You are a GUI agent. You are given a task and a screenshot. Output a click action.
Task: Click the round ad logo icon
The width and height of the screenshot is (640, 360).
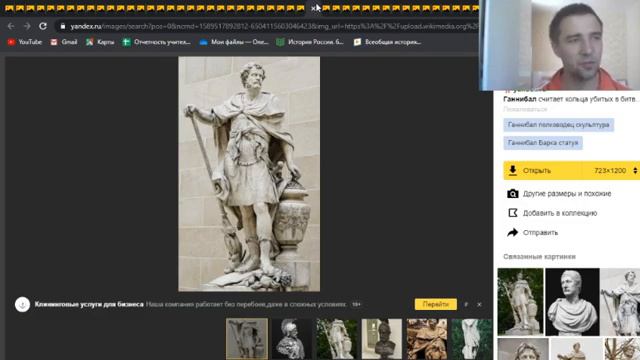(22, 304)
